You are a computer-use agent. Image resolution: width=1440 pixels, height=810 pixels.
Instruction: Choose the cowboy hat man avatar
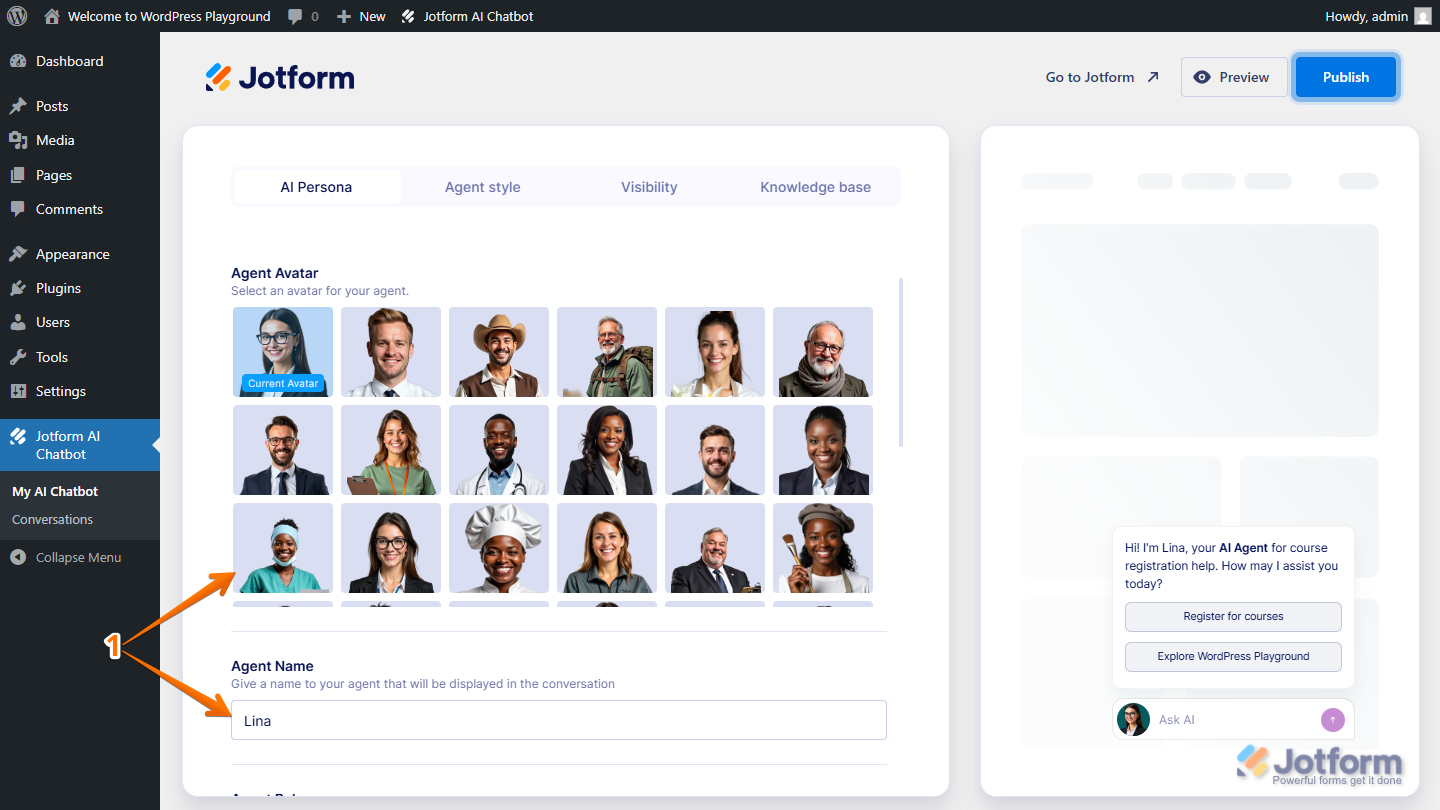(499, 352)
